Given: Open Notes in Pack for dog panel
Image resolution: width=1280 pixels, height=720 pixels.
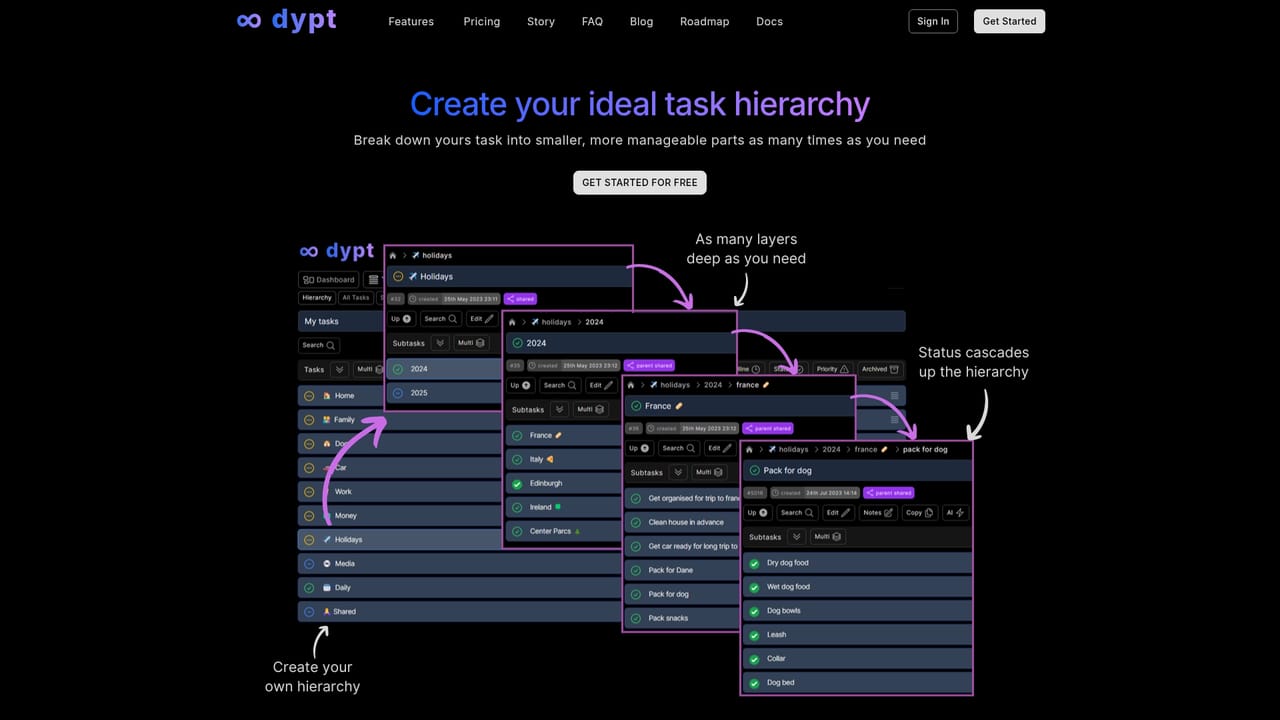Looking at the screenshot, I should 877,513.
